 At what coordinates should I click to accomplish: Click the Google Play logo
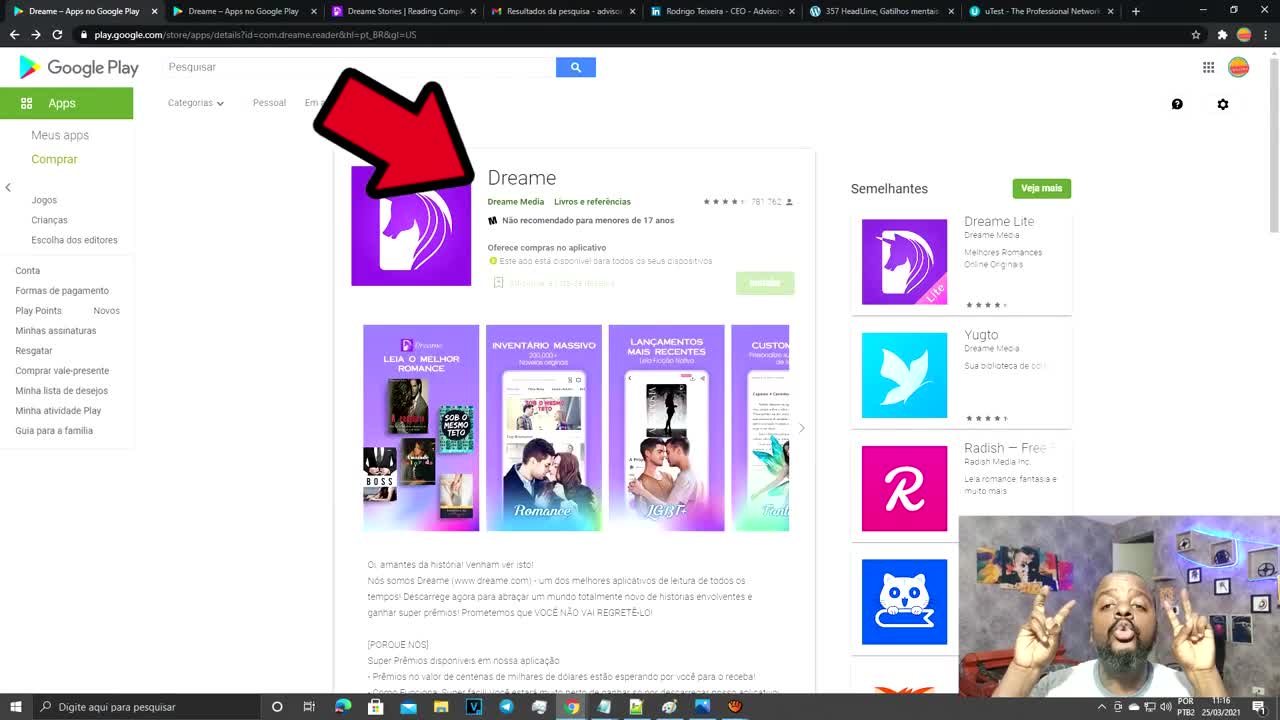click(x=79, y=67)
